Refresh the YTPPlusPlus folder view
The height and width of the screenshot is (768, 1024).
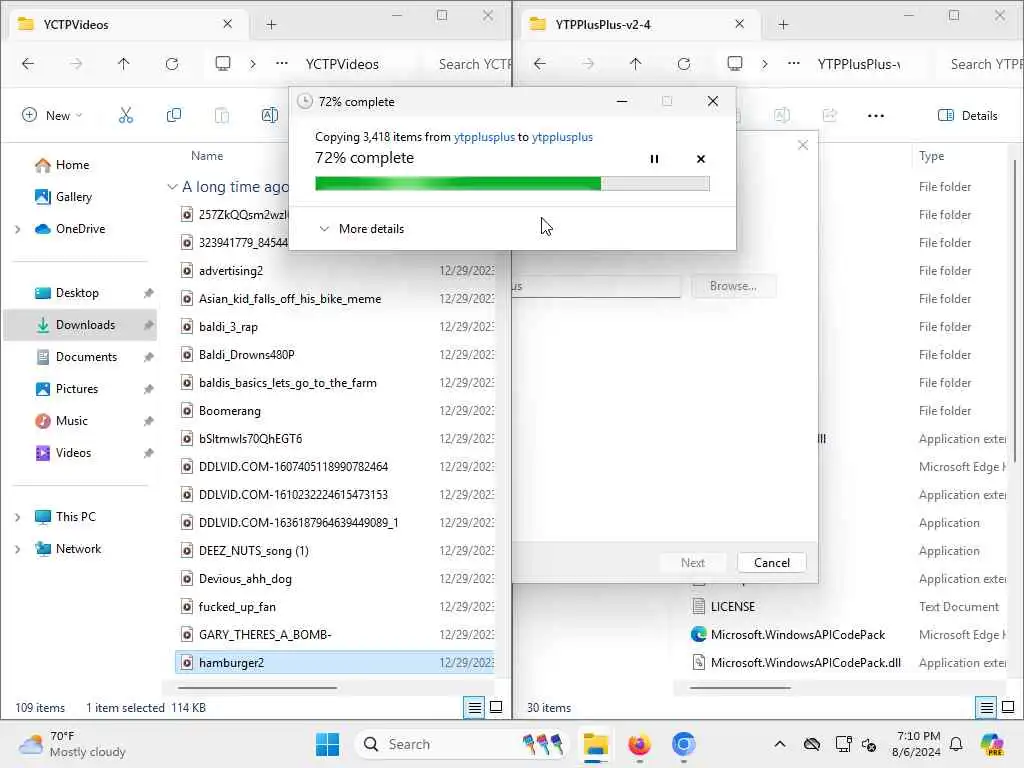point(684,63)
